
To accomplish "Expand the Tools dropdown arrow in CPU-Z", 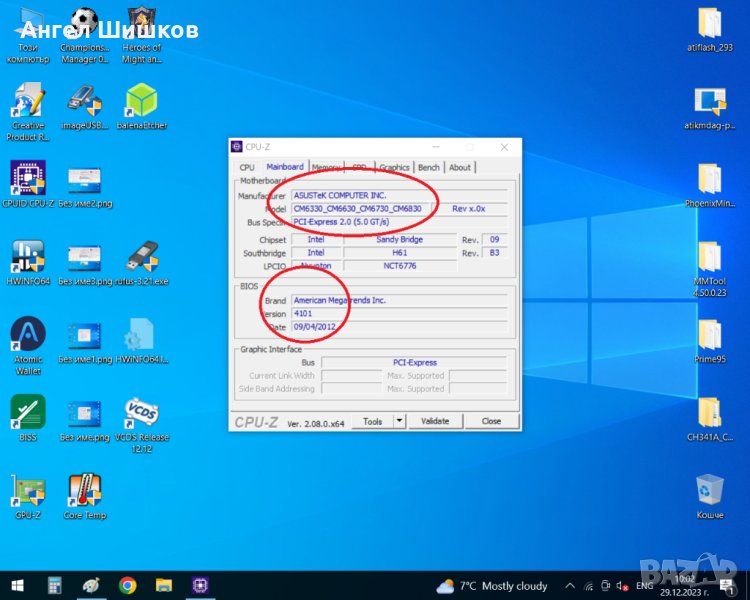I will [x=399, y=421].
